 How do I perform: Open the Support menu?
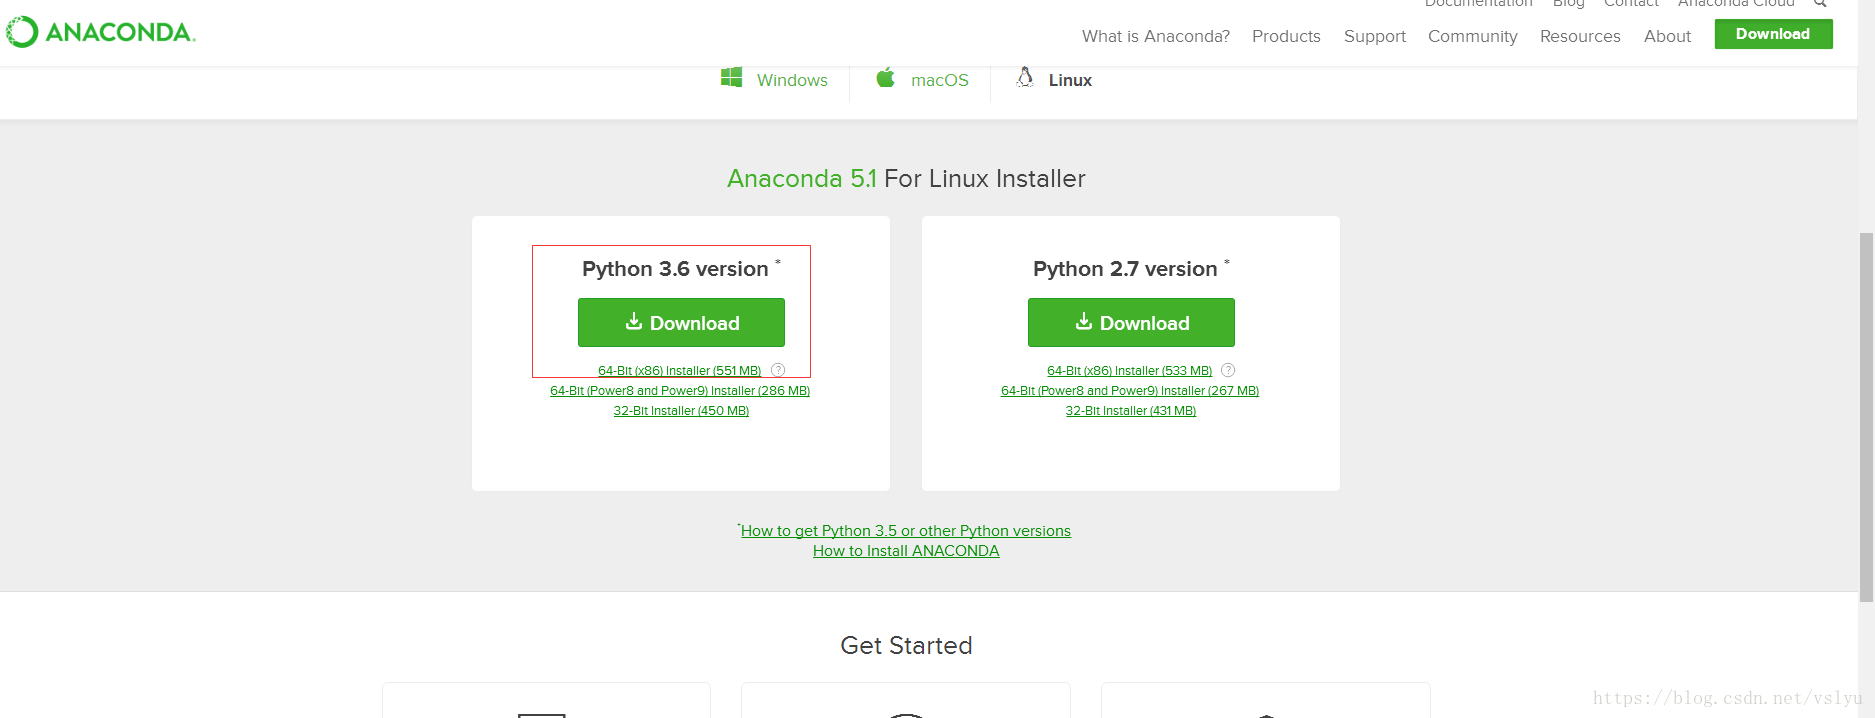click(1374, 36)
